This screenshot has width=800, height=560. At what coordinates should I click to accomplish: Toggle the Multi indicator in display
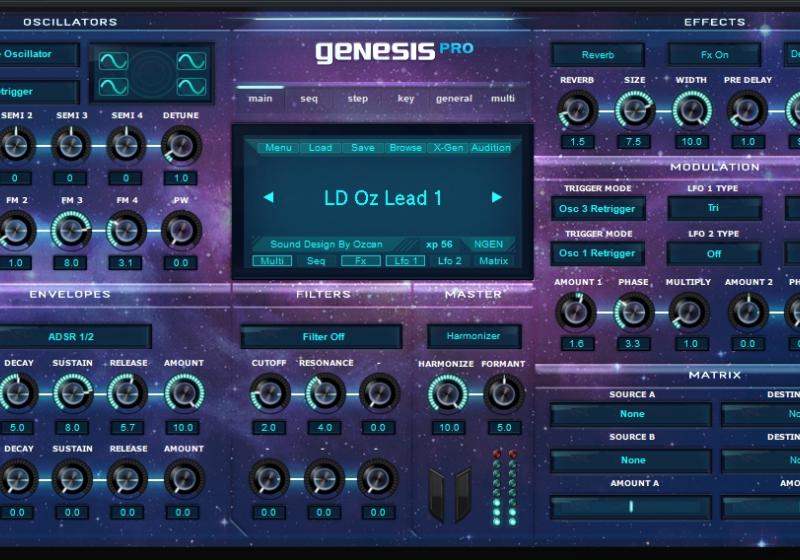click(272, 261)
